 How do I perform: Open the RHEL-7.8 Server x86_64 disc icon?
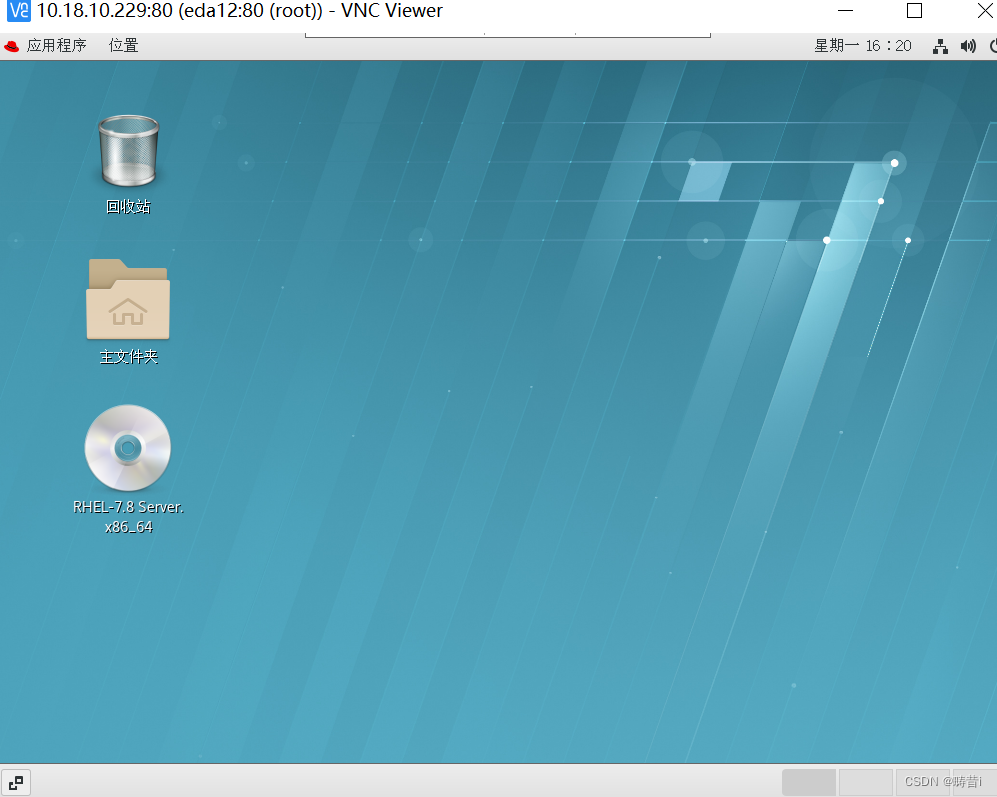pyautogui.click(x=128, y=447)
